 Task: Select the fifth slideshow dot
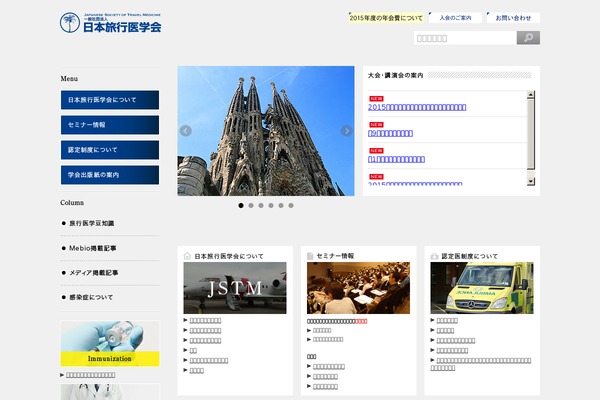pos(281,206)
